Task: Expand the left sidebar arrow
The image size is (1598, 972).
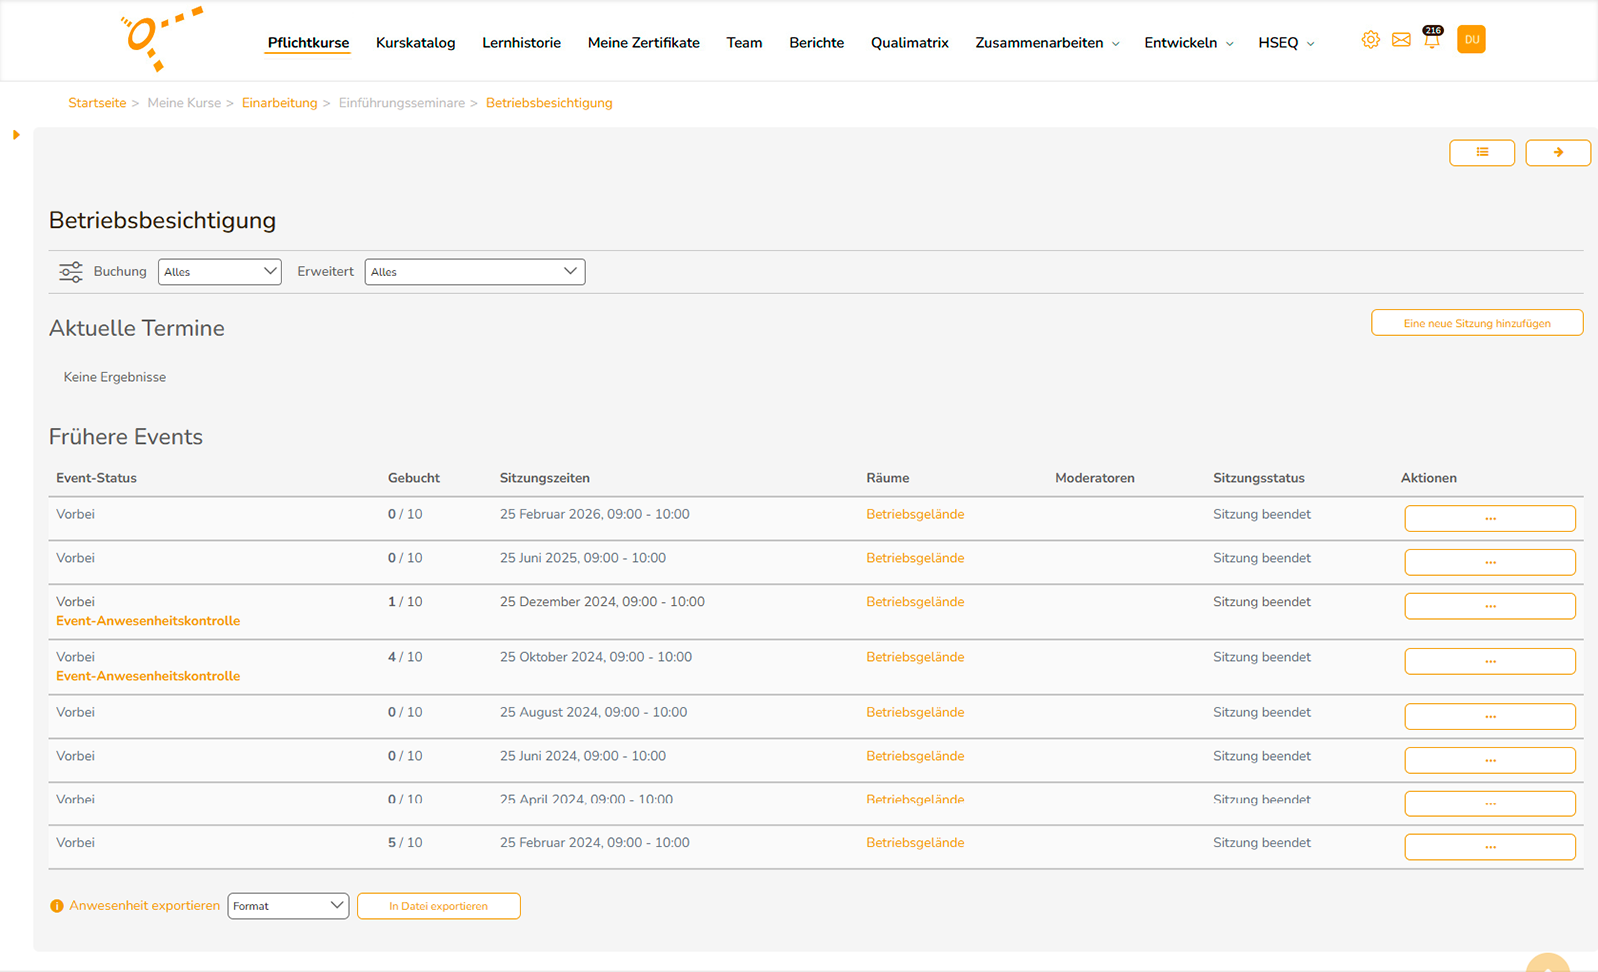Action: tap(16, 134)
